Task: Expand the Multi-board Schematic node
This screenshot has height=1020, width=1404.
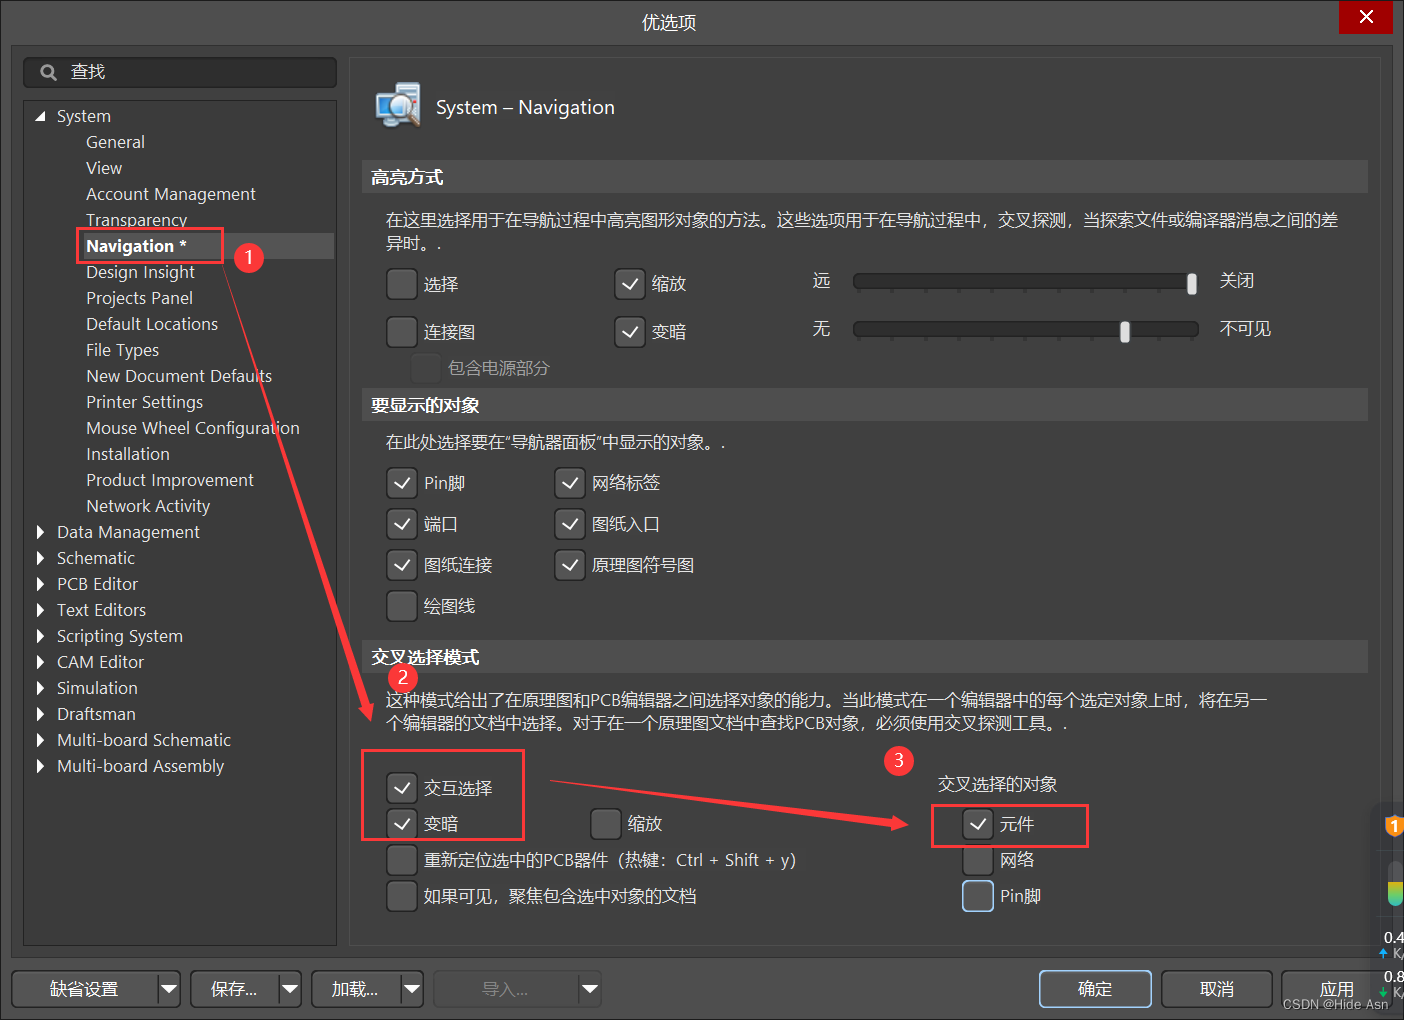Action: (40, 740)
